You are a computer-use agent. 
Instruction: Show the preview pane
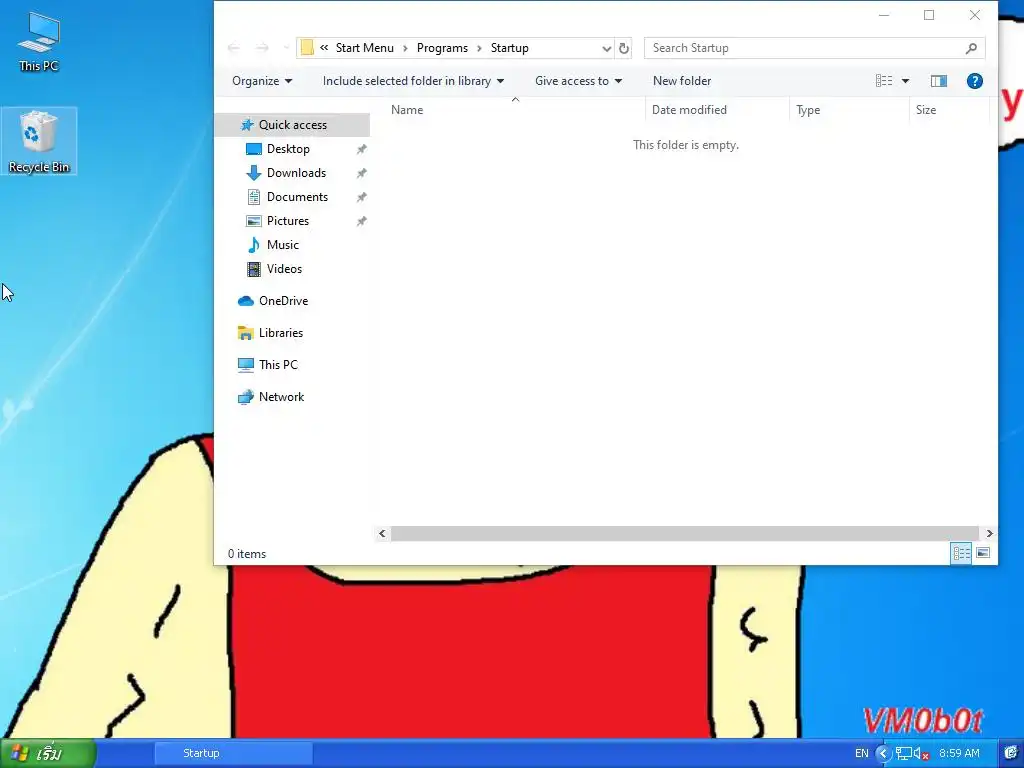(x=938, y=81)
